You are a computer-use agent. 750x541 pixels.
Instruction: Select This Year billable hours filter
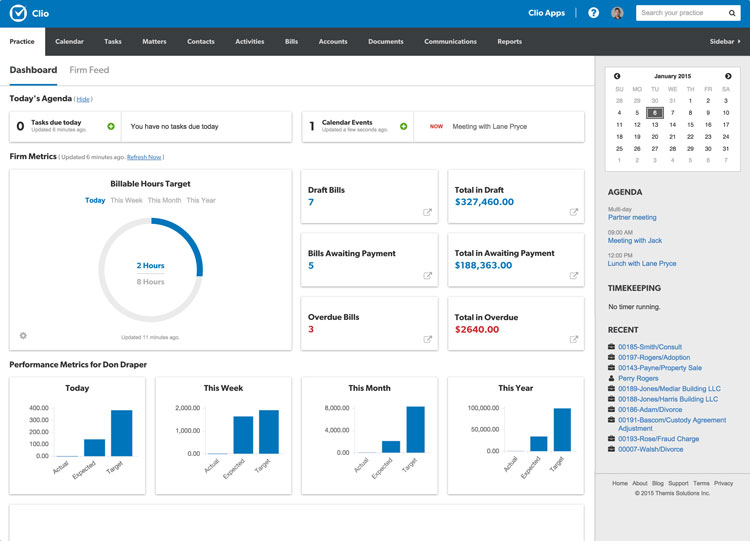pos(201,200)
